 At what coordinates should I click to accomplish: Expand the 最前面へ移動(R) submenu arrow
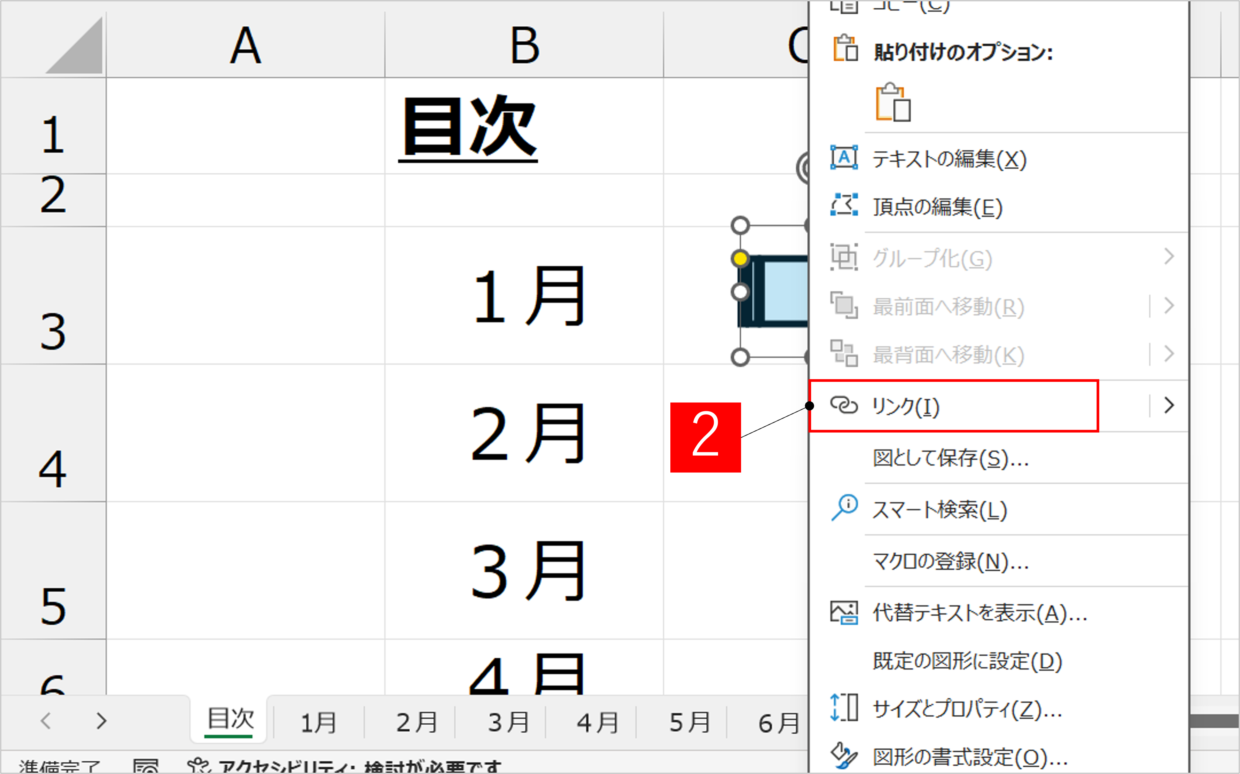pyautogui.click(x=1169, y=306)
